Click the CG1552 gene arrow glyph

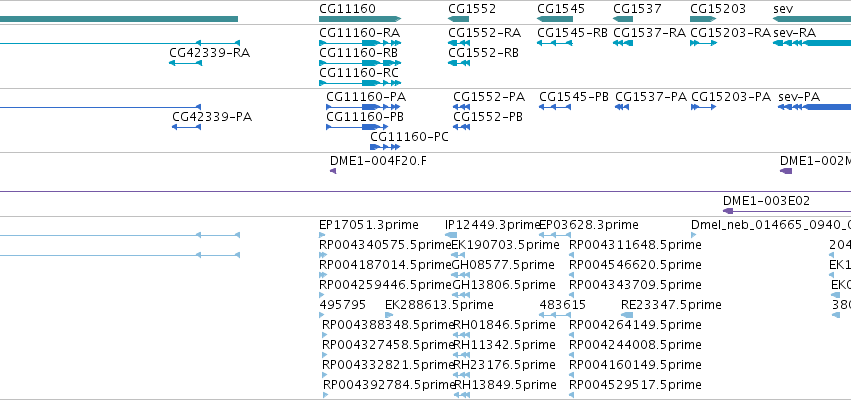(x=459, y=19)
